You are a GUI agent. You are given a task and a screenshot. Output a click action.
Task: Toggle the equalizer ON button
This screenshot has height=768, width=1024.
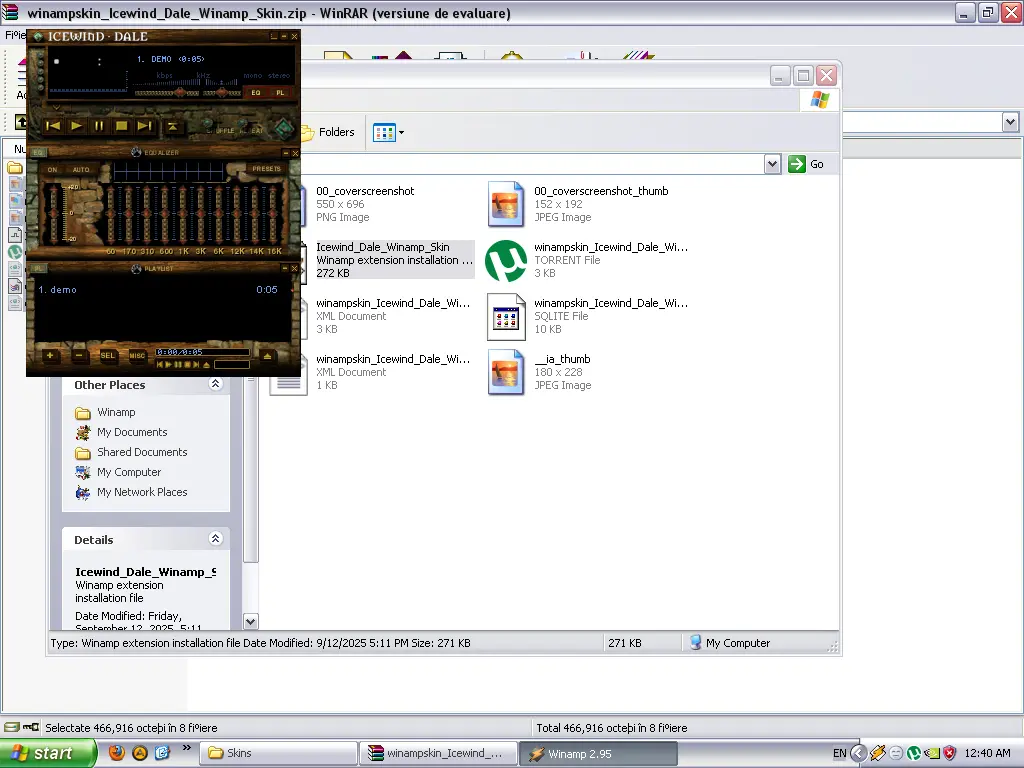(53, 169)
